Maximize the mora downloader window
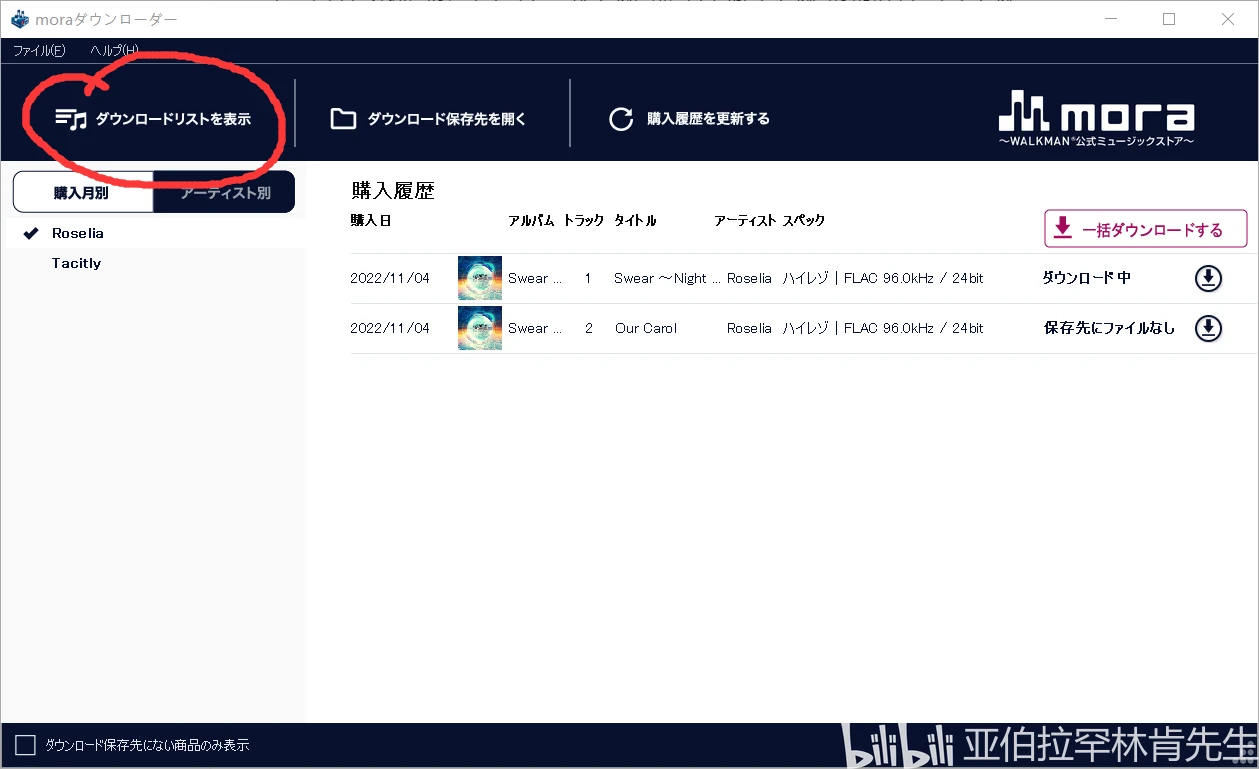 [1169, 19]
